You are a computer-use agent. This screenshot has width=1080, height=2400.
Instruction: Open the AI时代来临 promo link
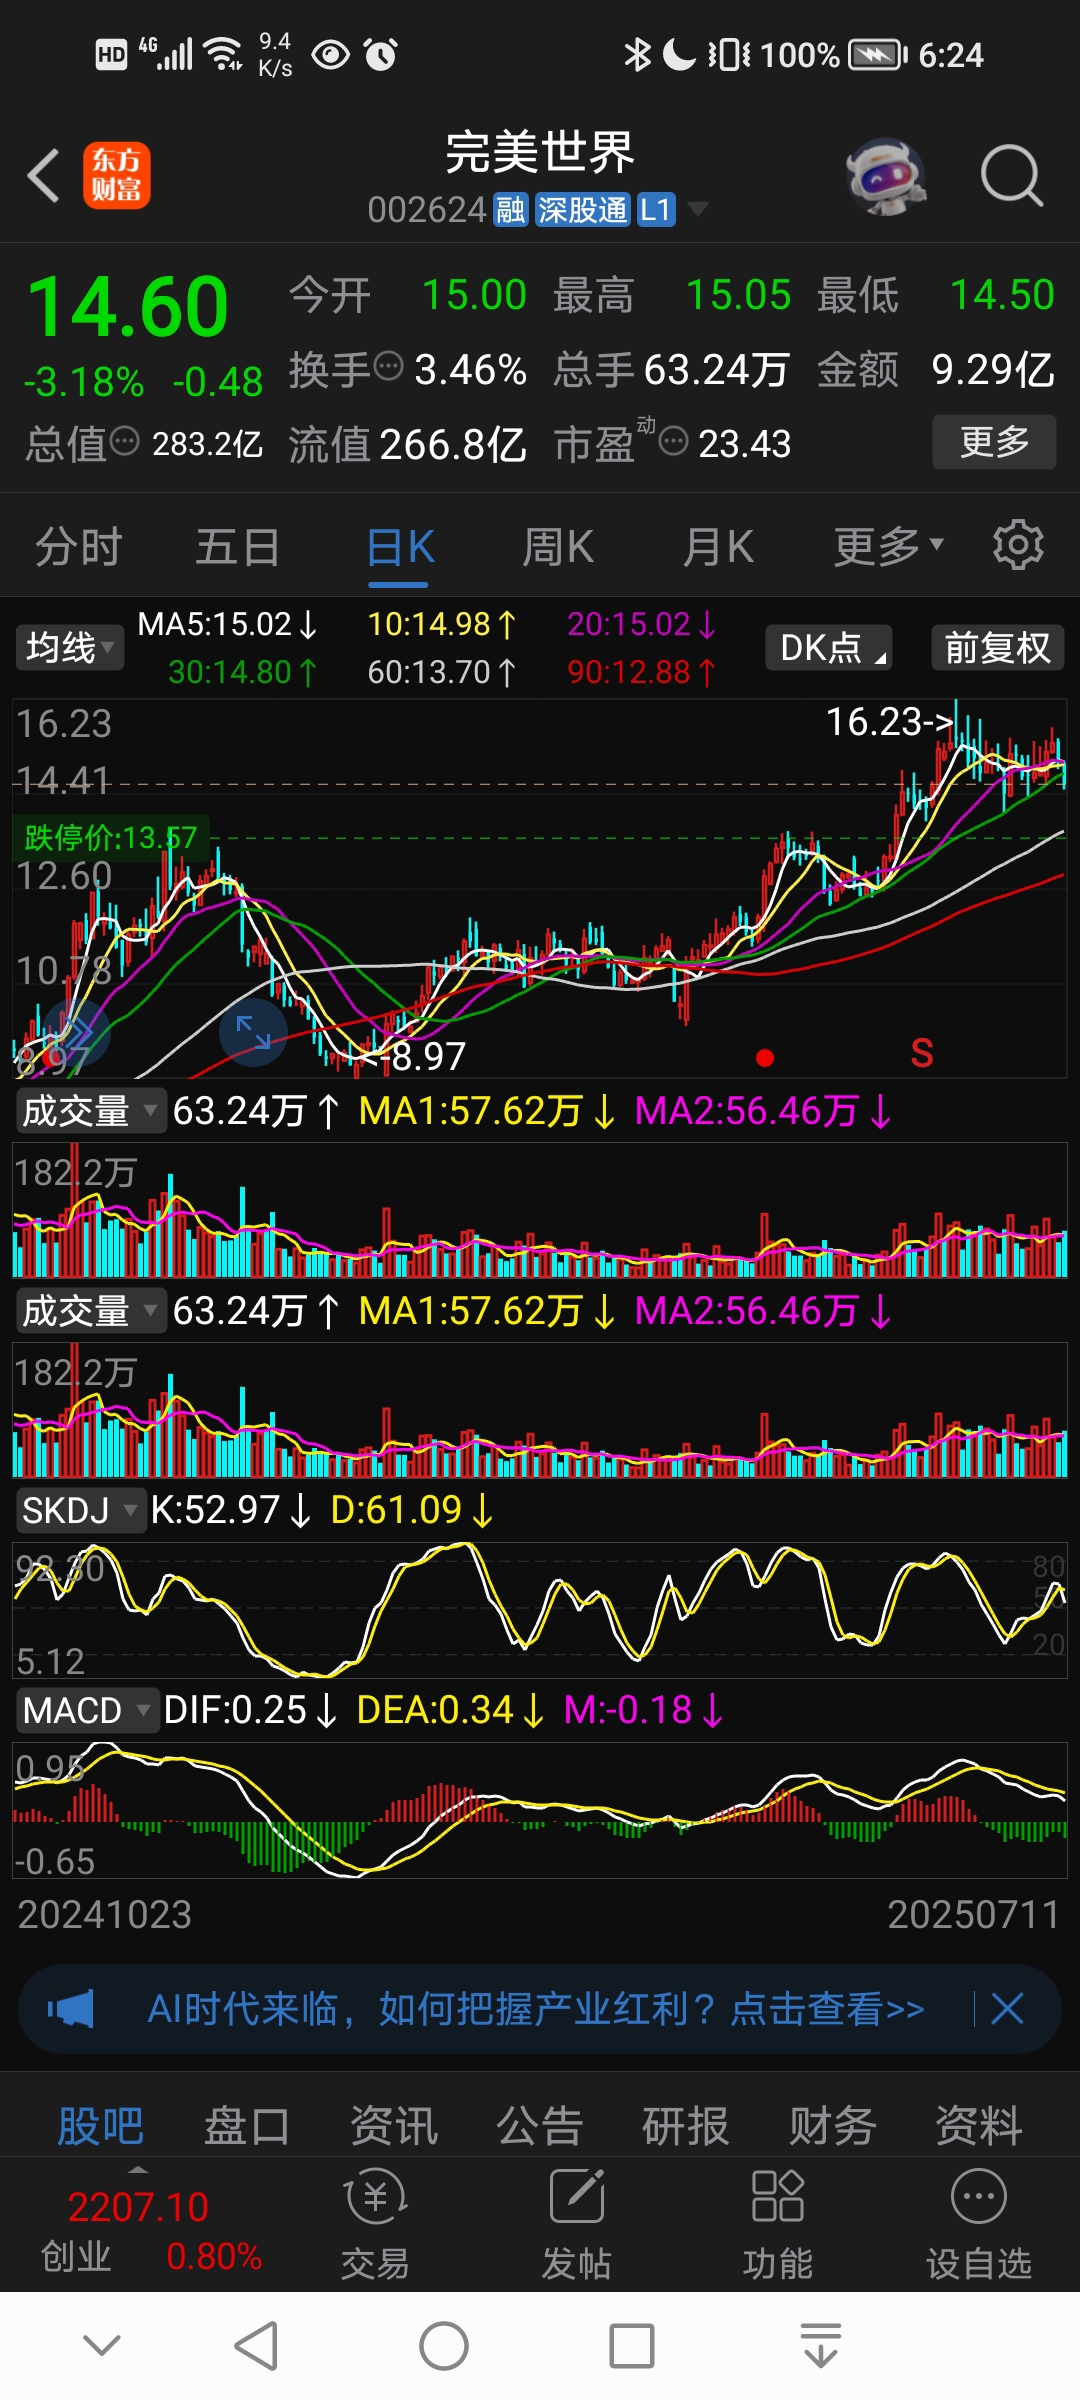(536, 2009)
